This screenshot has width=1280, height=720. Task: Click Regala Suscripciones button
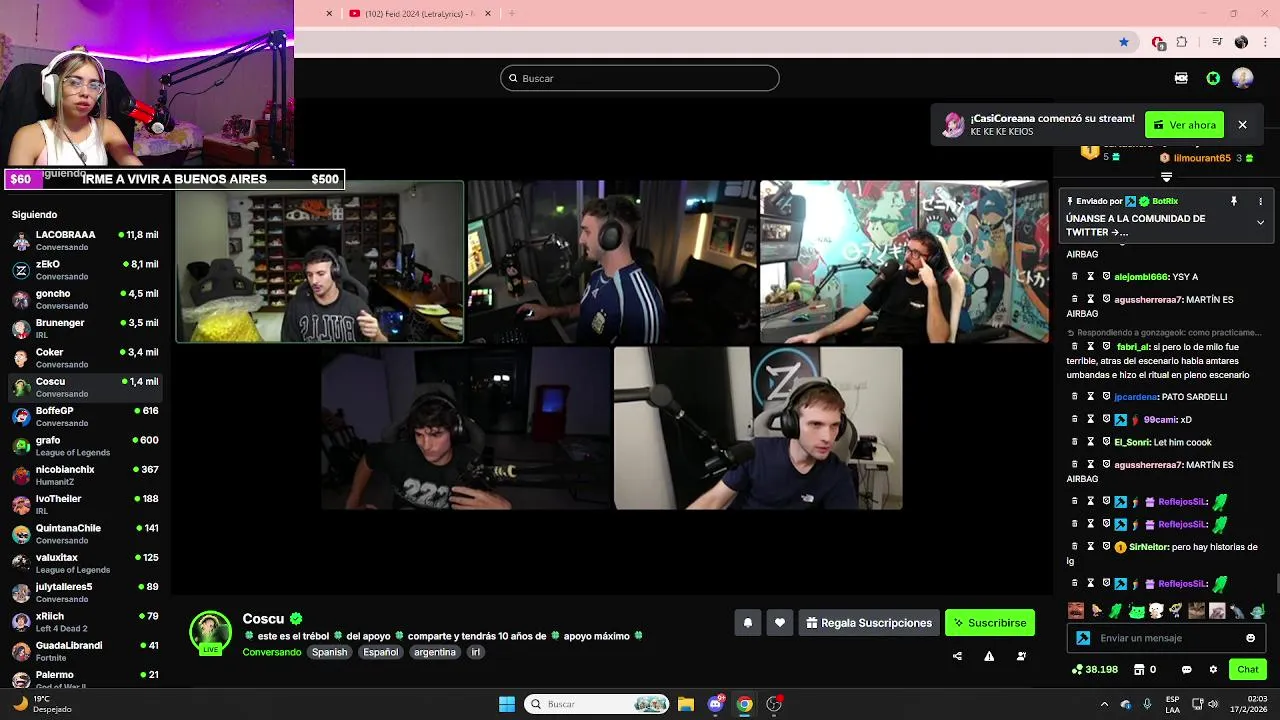(x=869, y=623)
